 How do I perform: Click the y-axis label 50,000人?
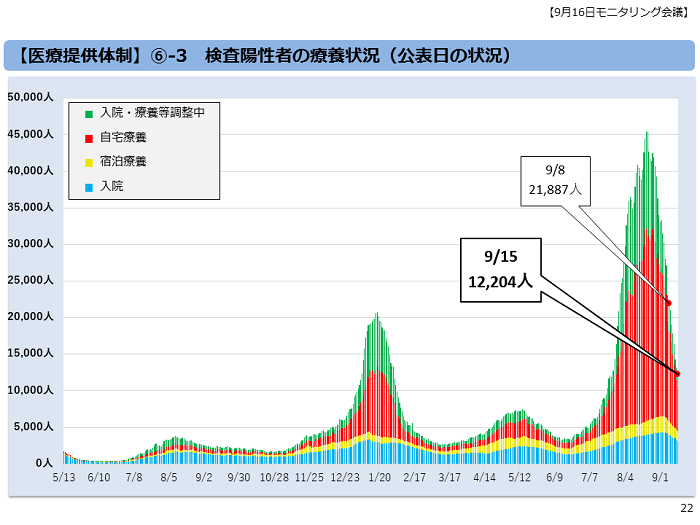[x=30, y=97]
